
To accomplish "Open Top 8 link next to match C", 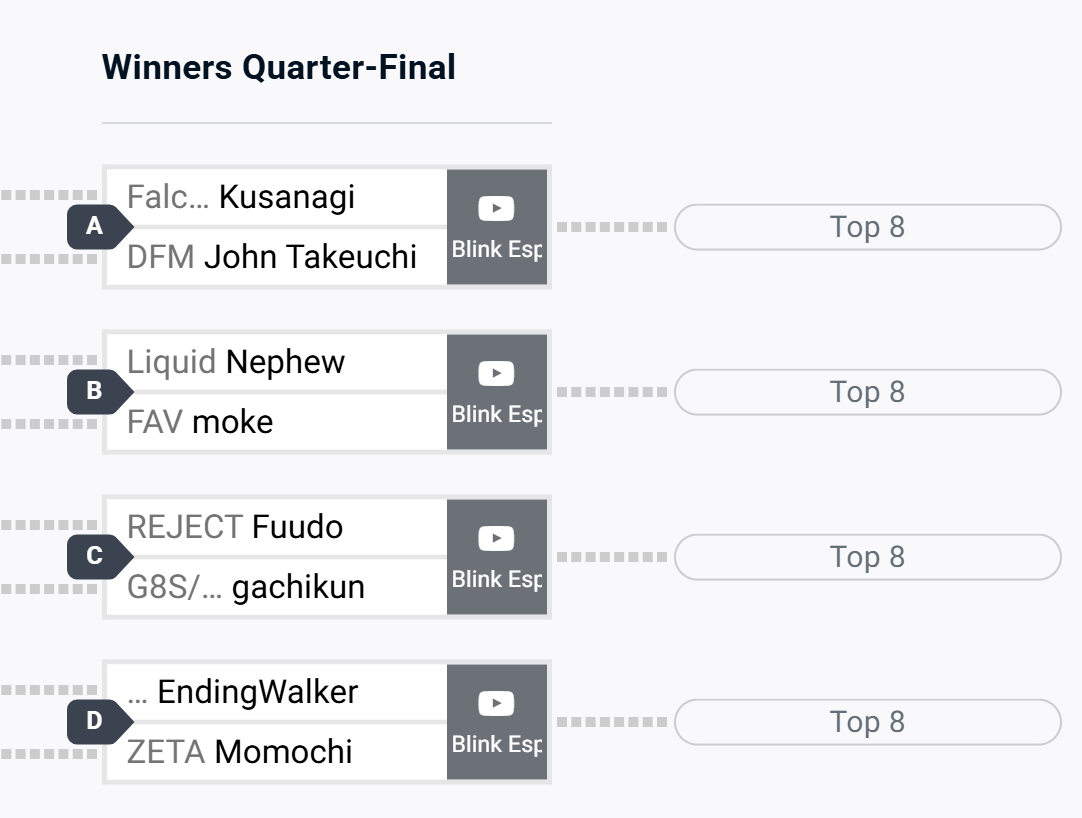I will [867, 557].
